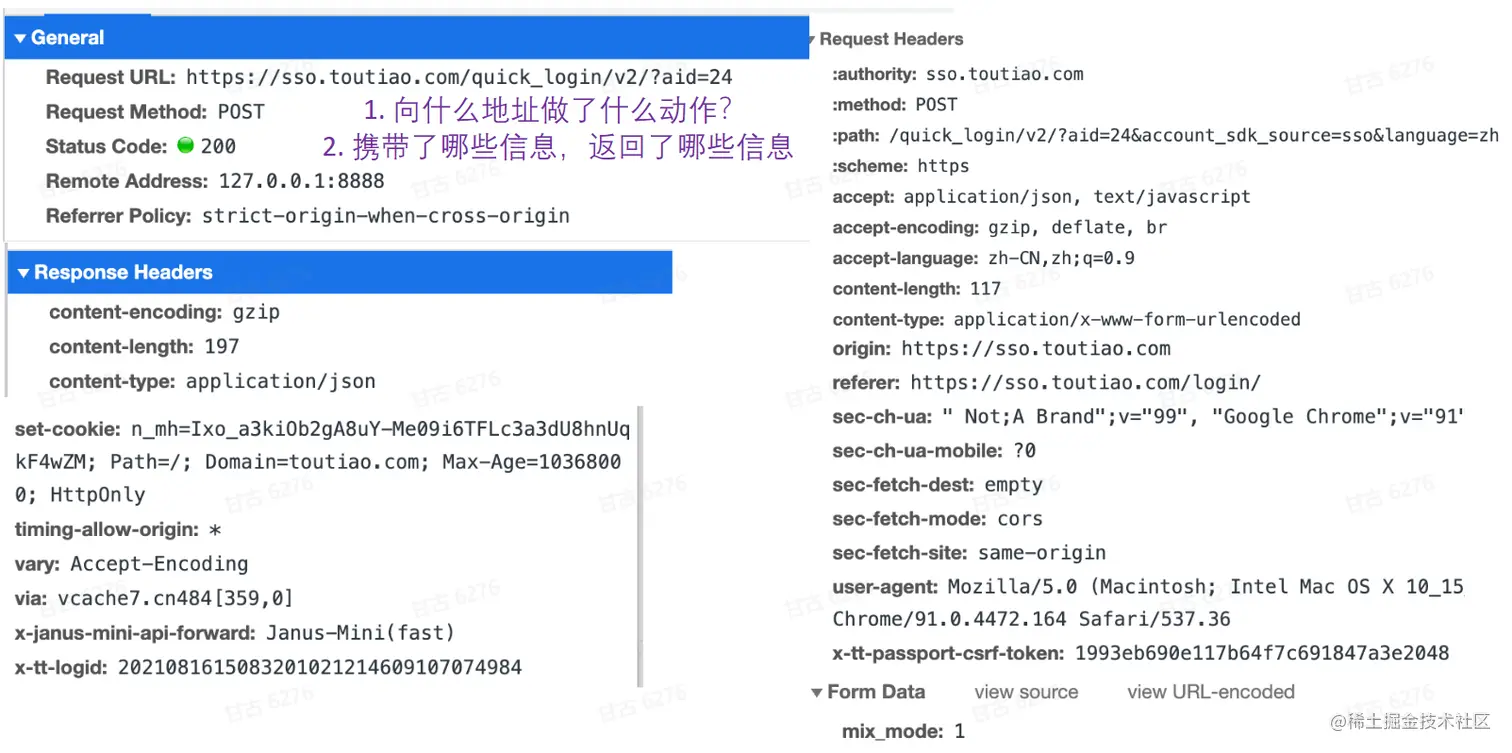Select the x-tt-logid header value

tap(320, 667)
